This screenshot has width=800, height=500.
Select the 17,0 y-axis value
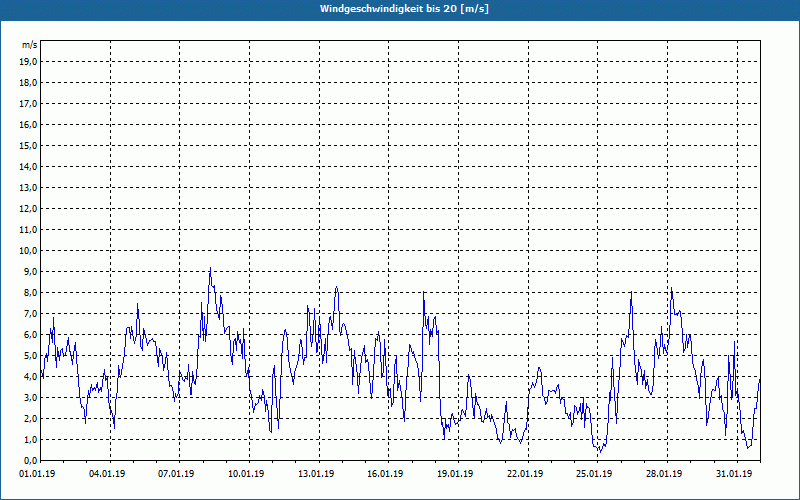tap(28, 104)
